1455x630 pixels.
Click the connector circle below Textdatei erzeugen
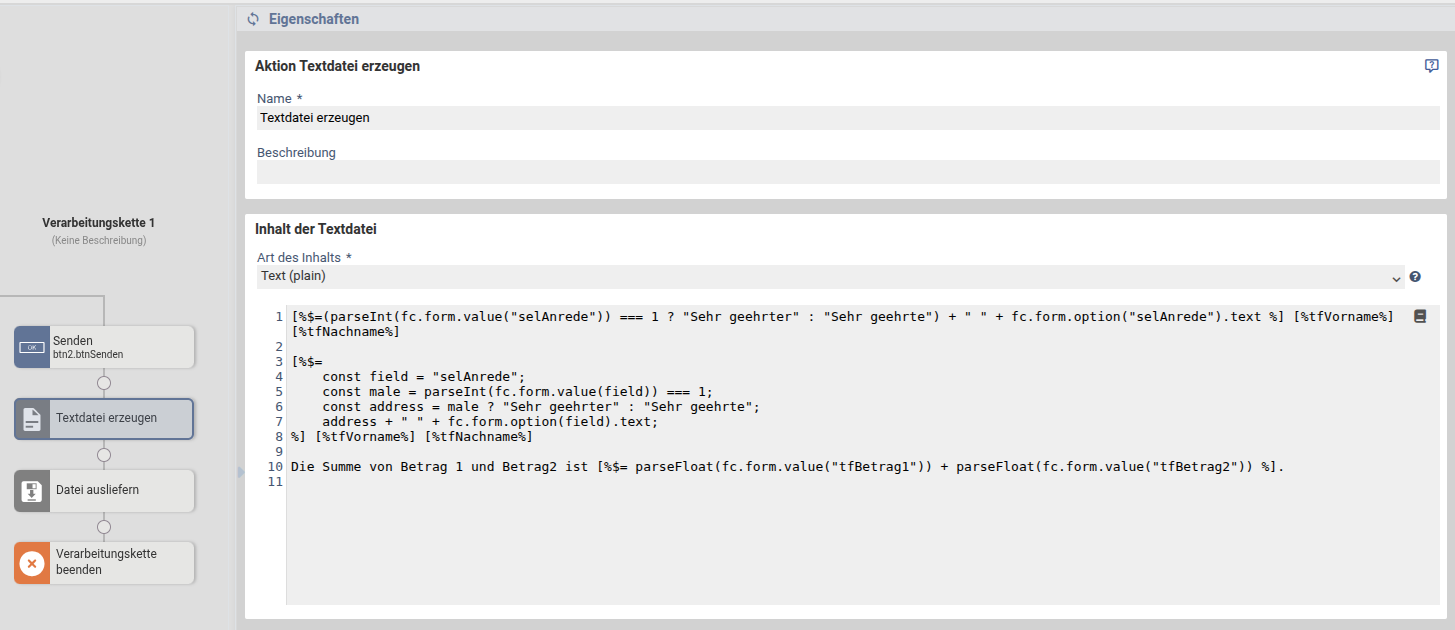(x=104, y=455)
